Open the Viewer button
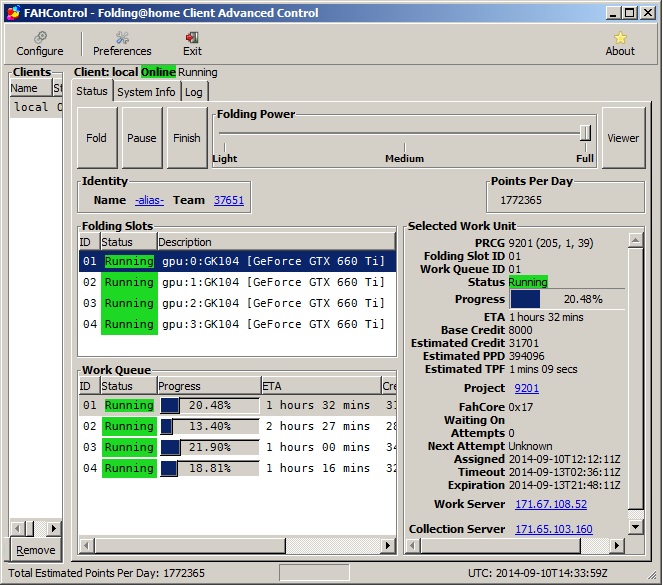Image resolution: width=663 pixels, height=585 pixels. click(x=623, y=138)
